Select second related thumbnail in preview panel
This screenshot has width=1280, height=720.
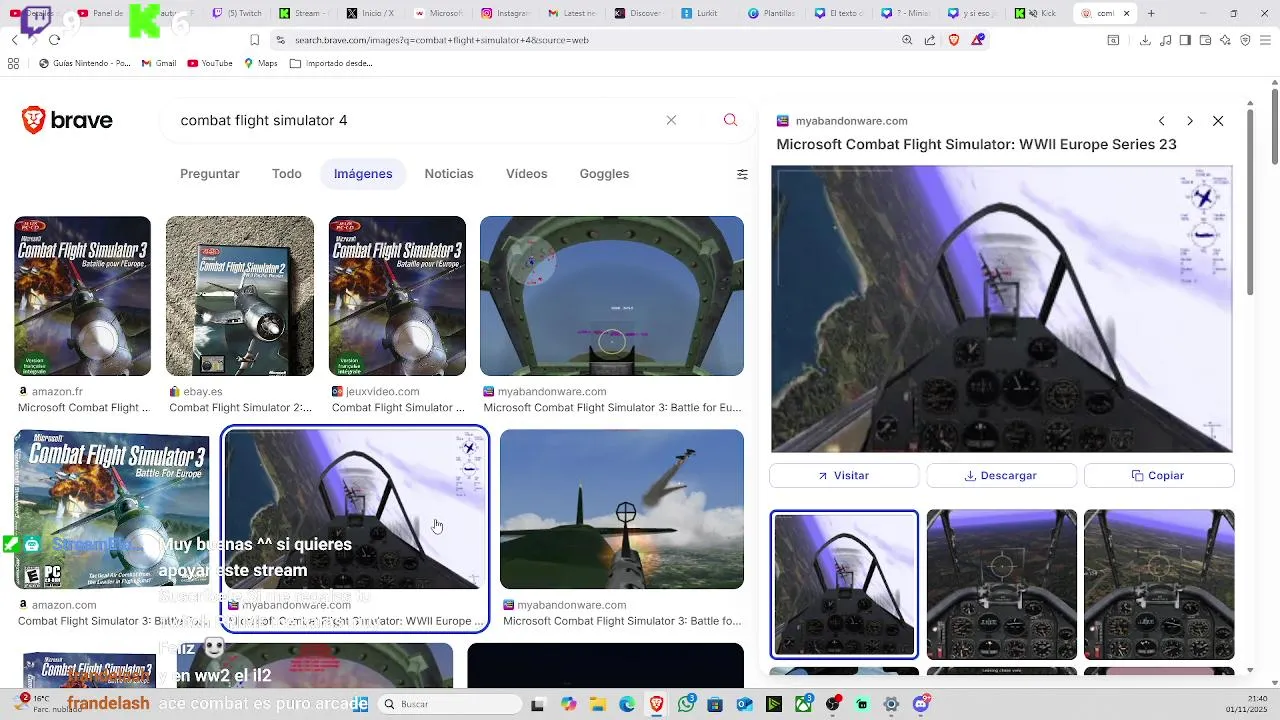click(x=1002, y=585)
